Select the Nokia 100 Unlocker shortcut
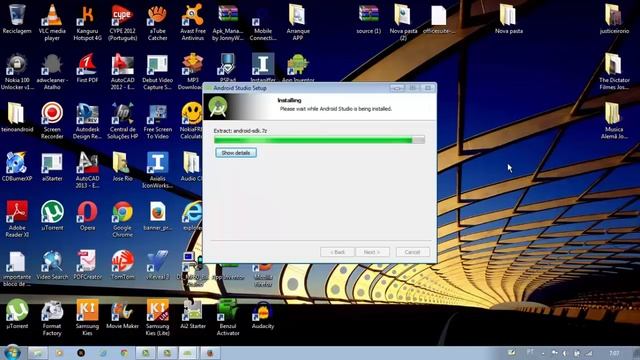 tap(17, 72)
